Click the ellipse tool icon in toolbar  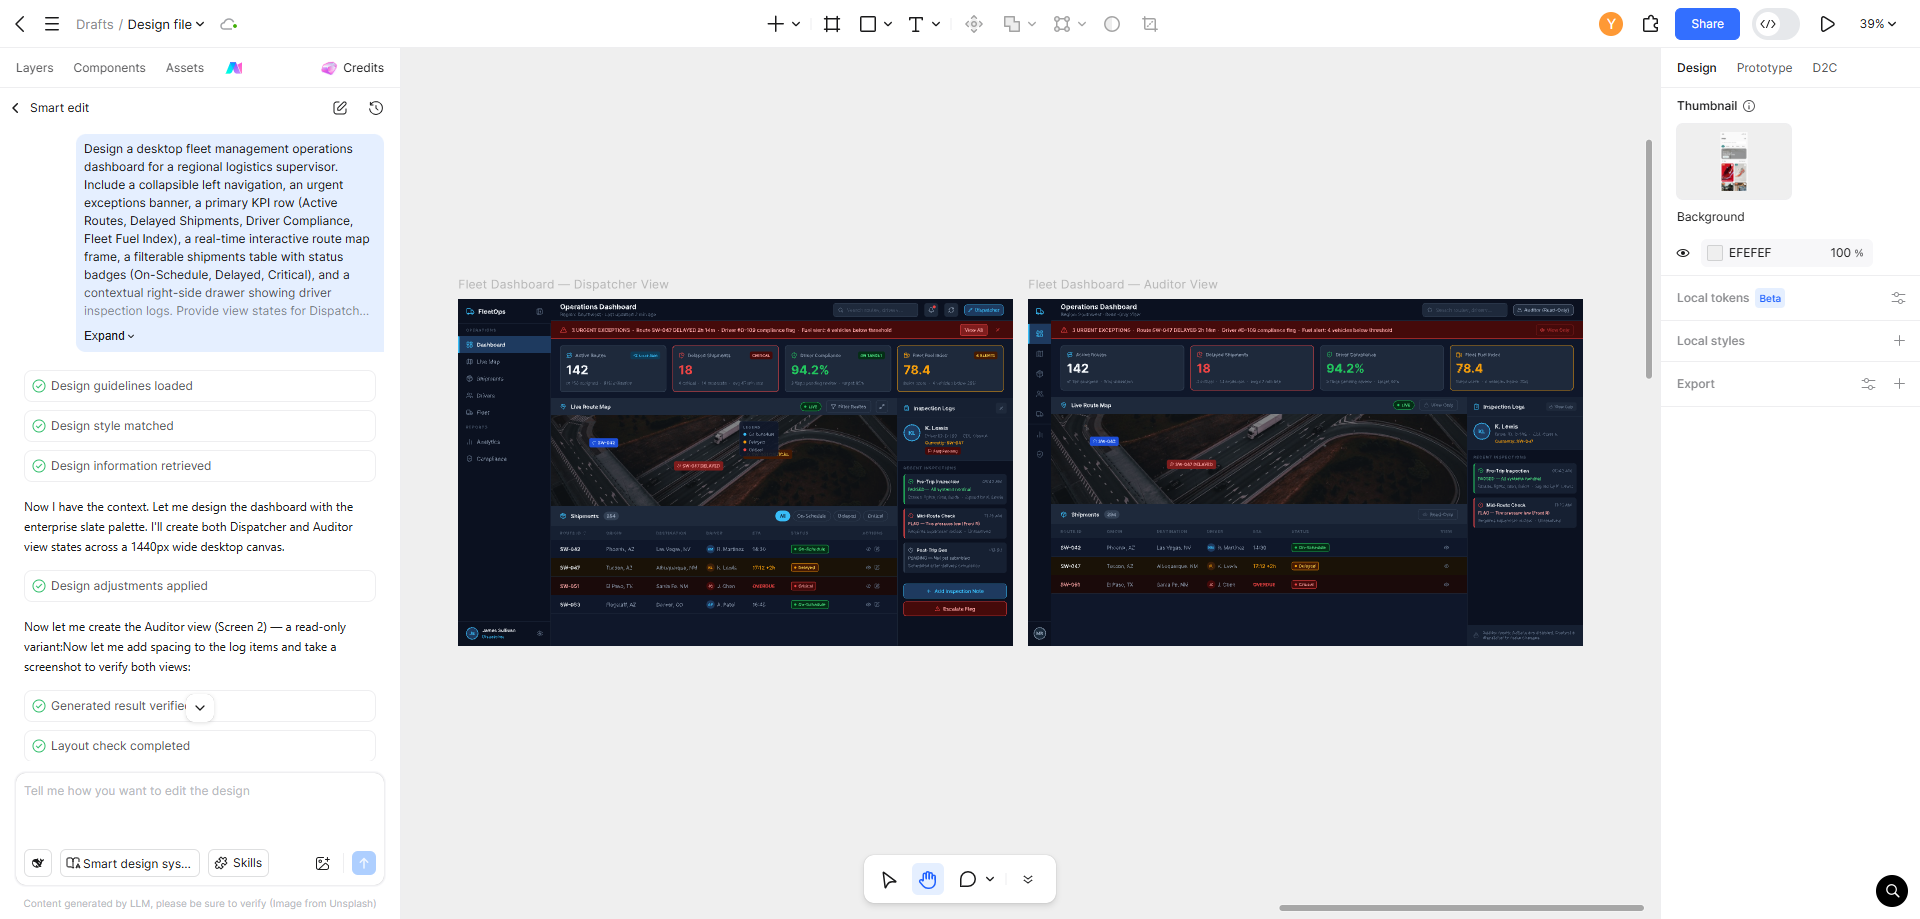tap(1112, 24)
